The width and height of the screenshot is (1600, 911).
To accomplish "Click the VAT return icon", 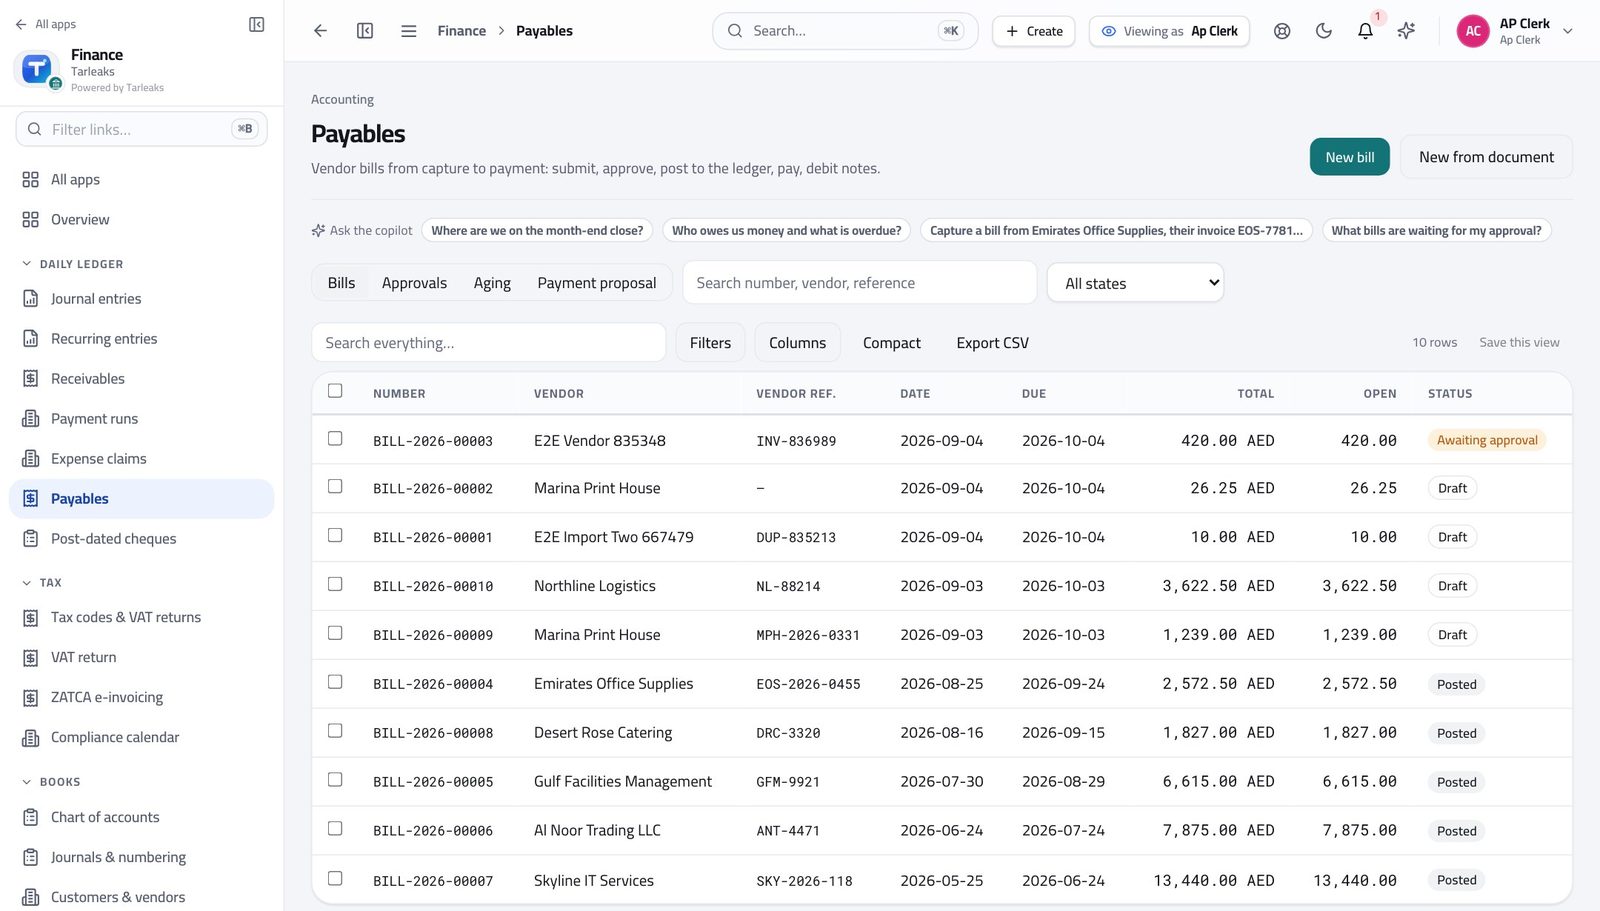I will tap(31, 658).
